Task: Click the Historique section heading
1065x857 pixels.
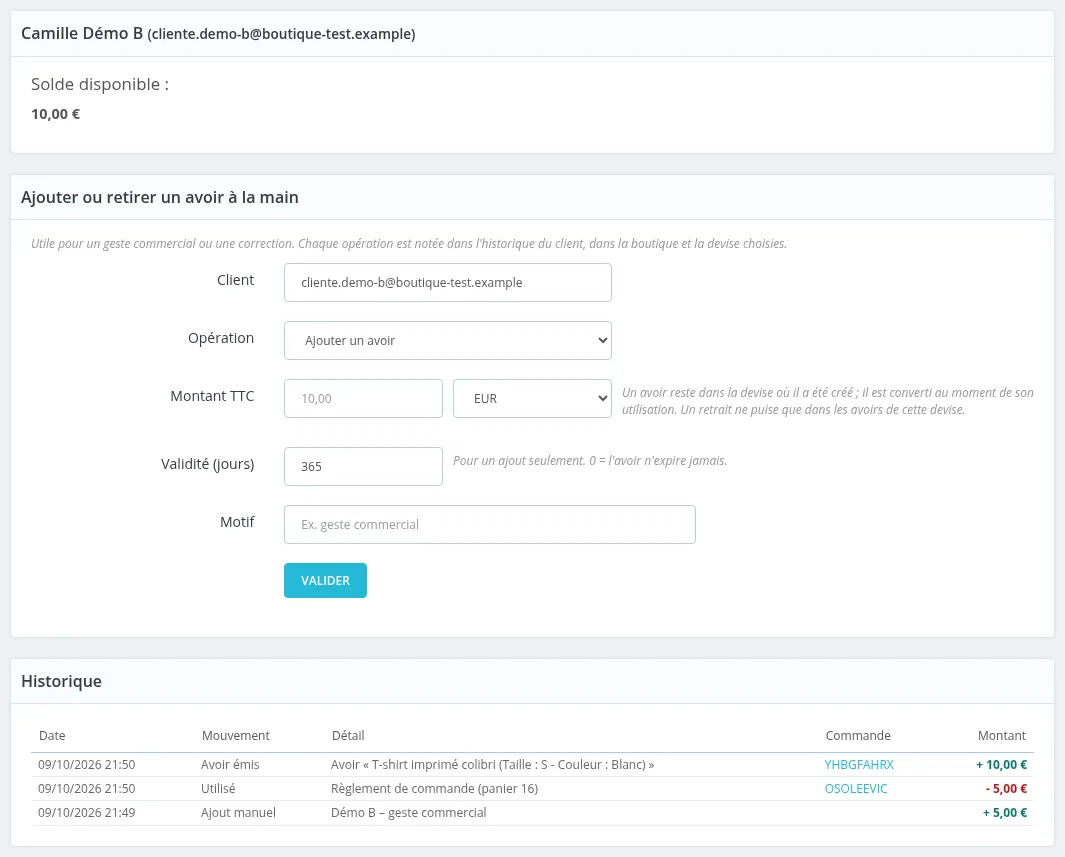Action: [x=61, y=681]
